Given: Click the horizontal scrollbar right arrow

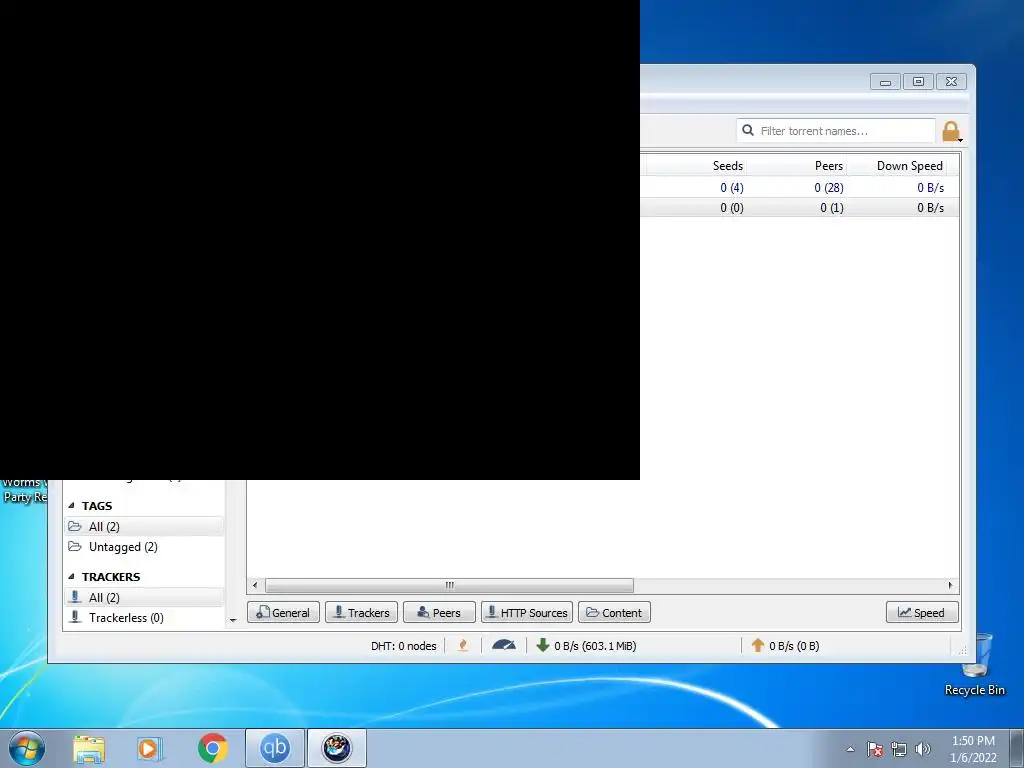Looking at the screenshot, I should 950,585.
